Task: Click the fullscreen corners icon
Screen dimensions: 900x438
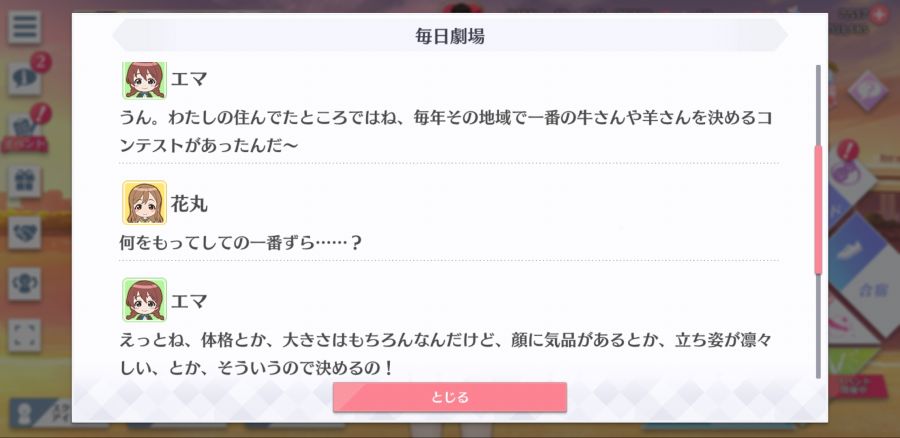Action: pyautogui.click(x=25, y=335)
